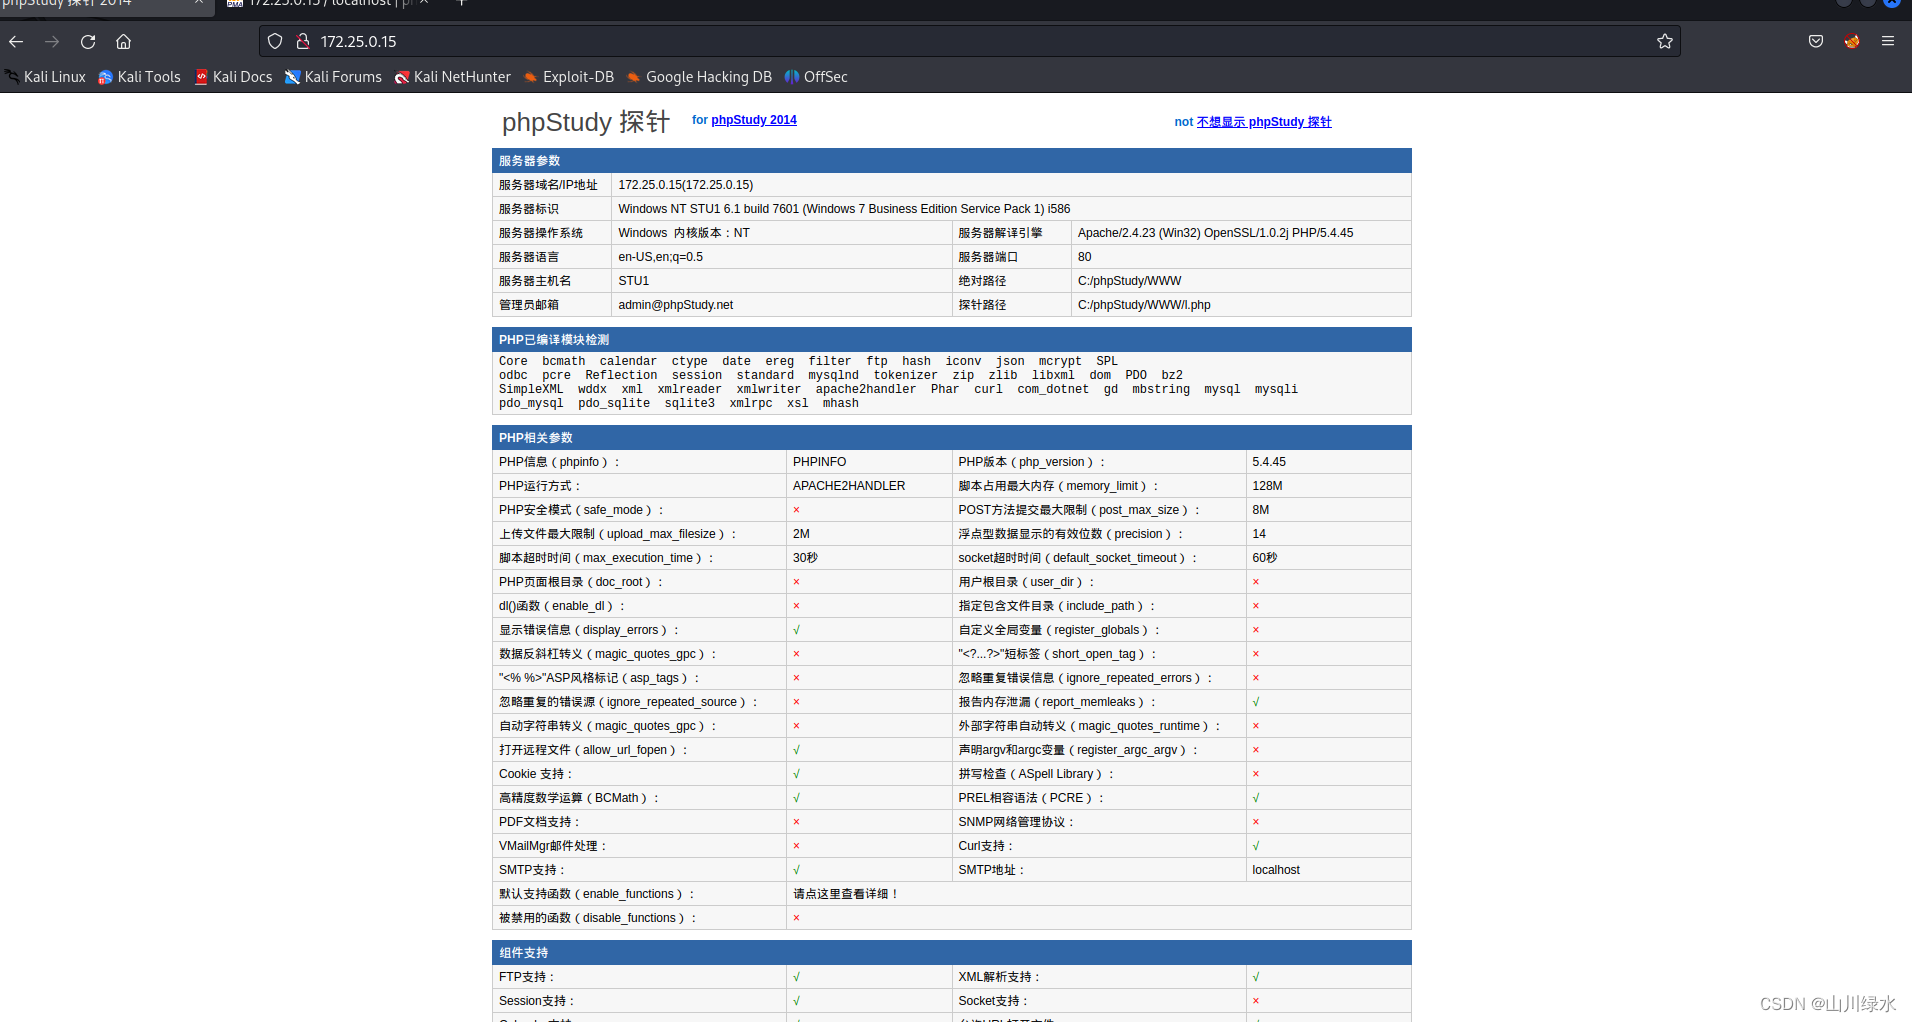This screenshot has height=1022, width=1912.
Task: Open the Kali Forums bookmark
Action: coord(333,77)
